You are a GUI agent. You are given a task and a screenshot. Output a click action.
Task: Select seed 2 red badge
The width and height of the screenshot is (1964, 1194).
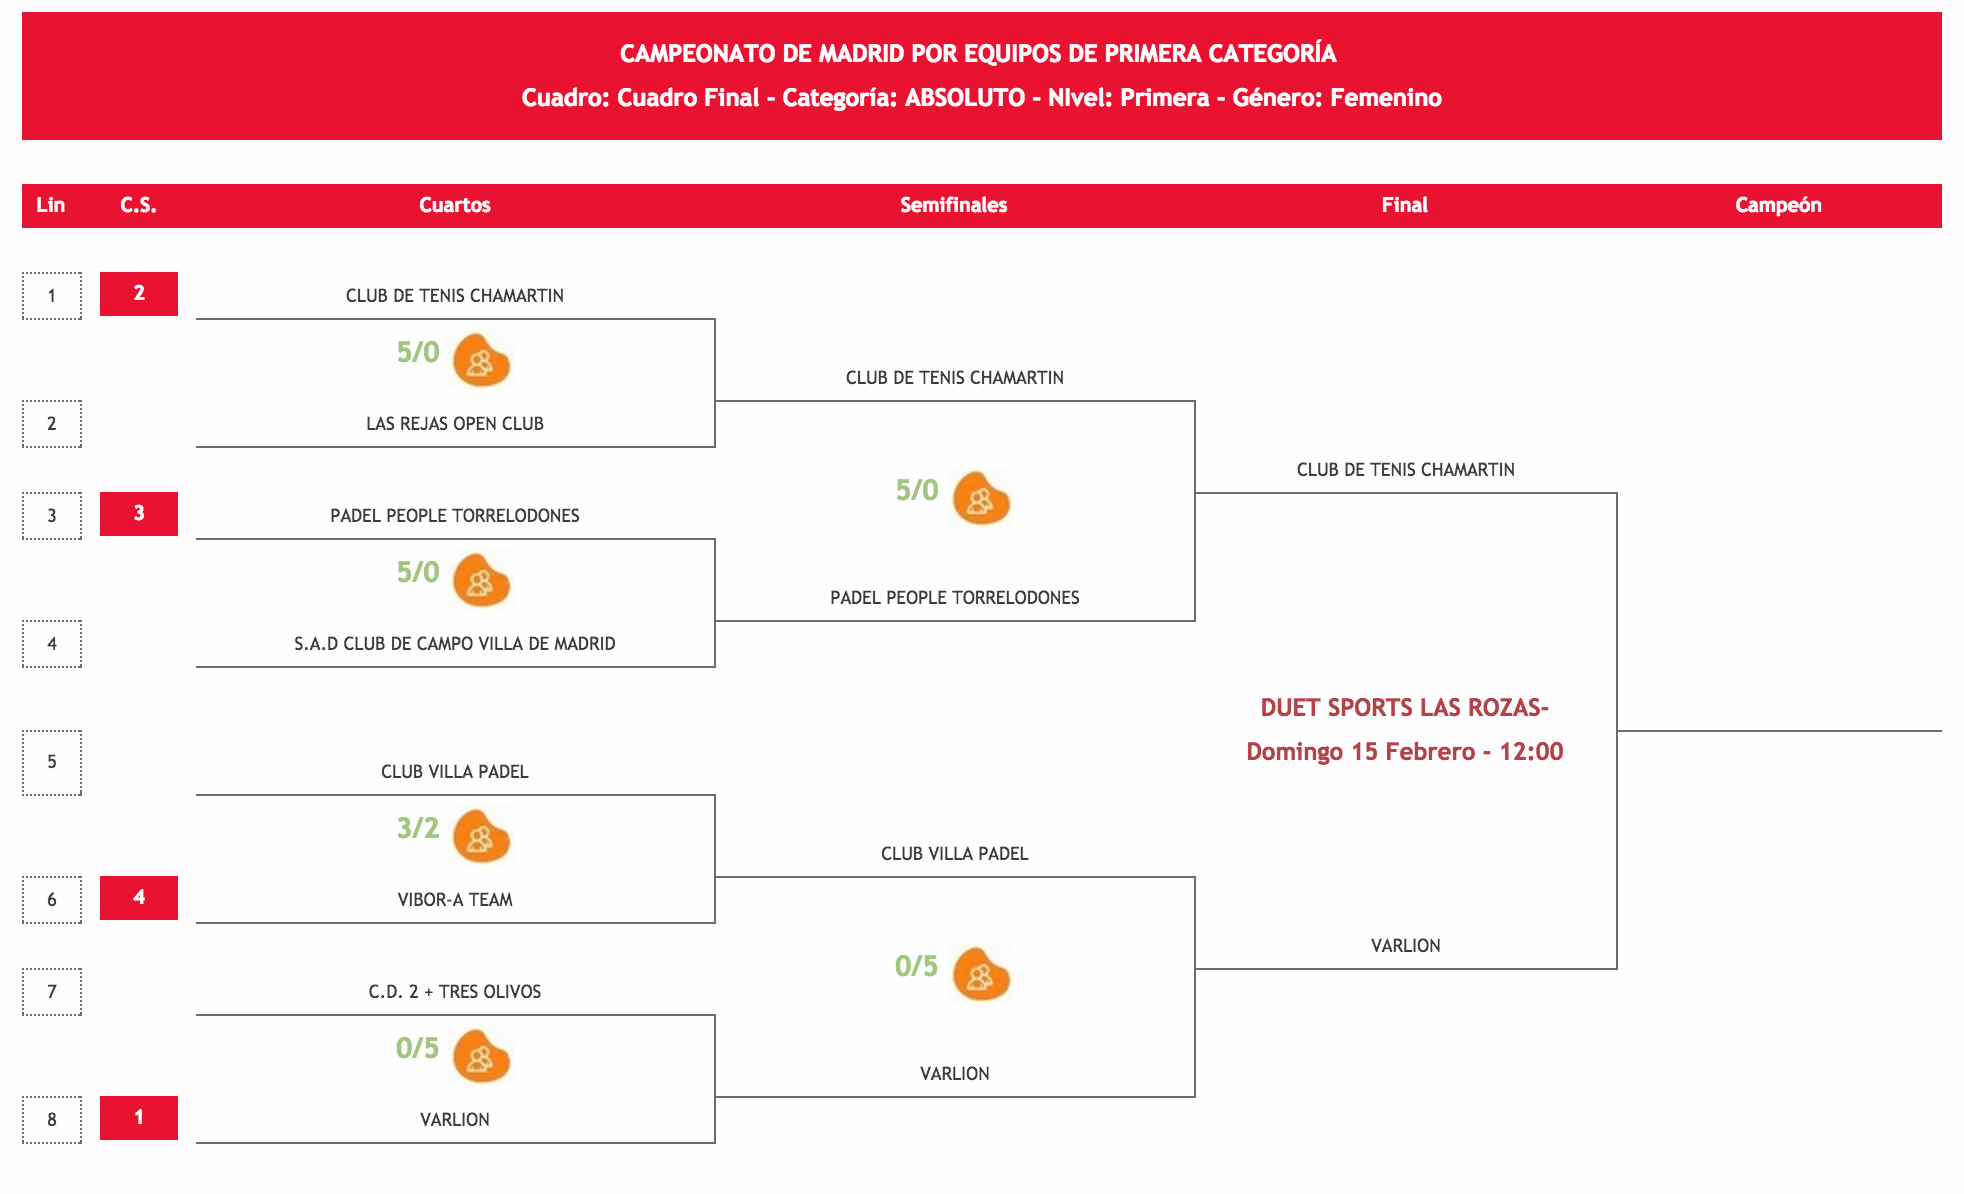tap(139, 293)
